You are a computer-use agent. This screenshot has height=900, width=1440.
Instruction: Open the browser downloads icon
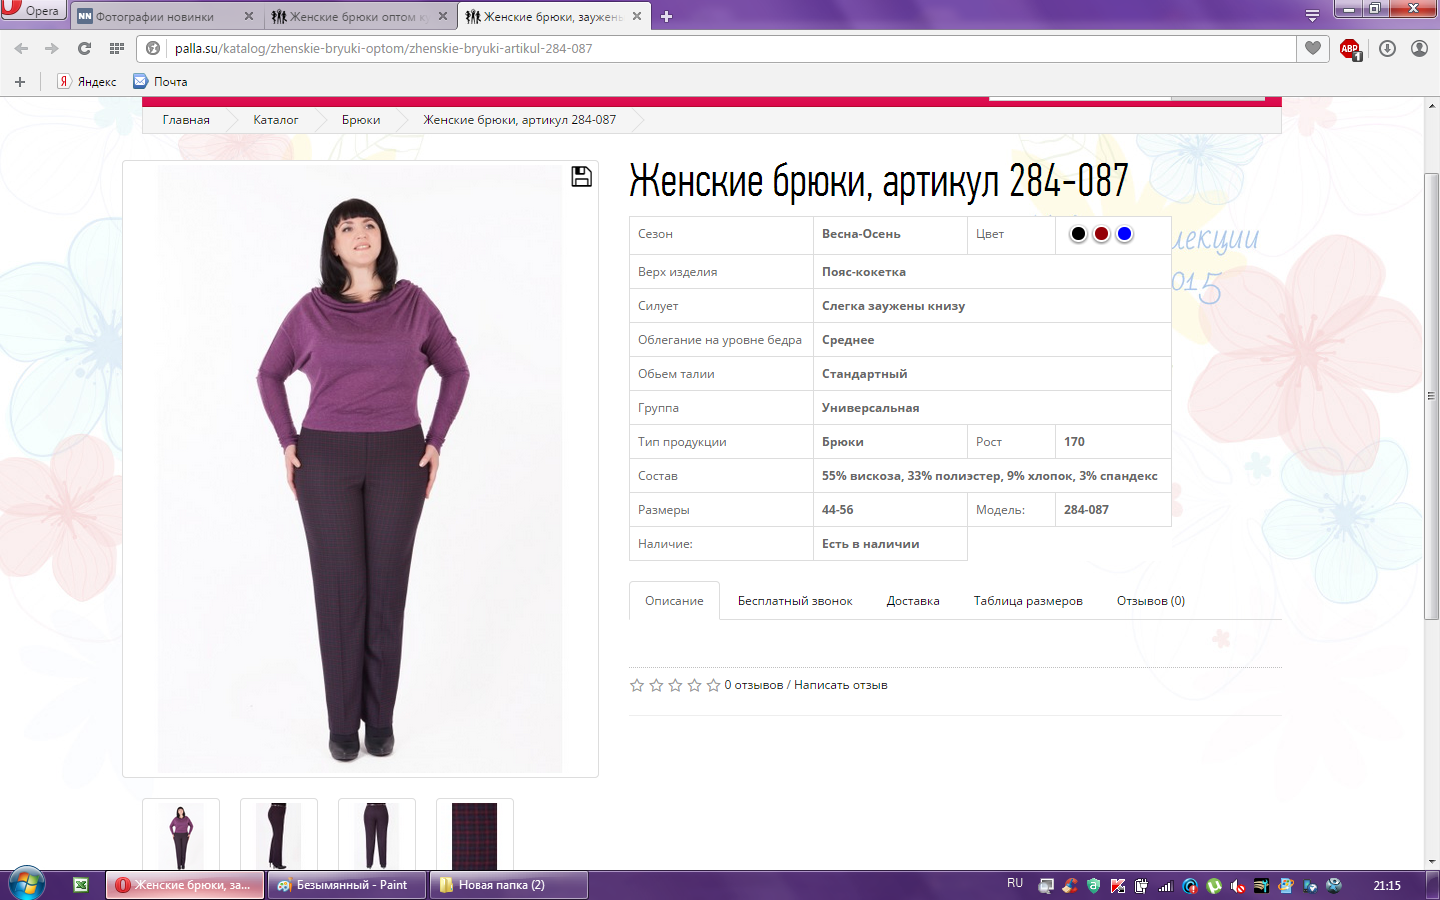click(x=1387, y=48)
